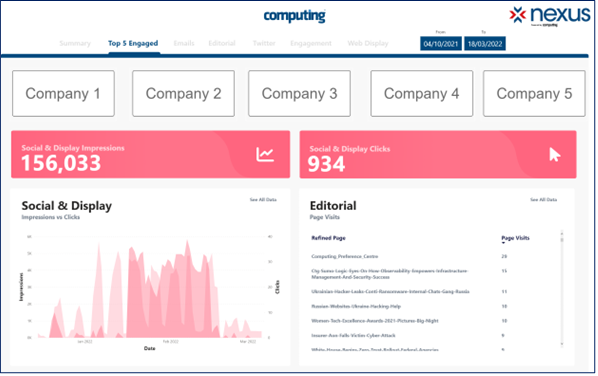Click See All Data in Editorial panel
The image size is (598, 376).
543,200
